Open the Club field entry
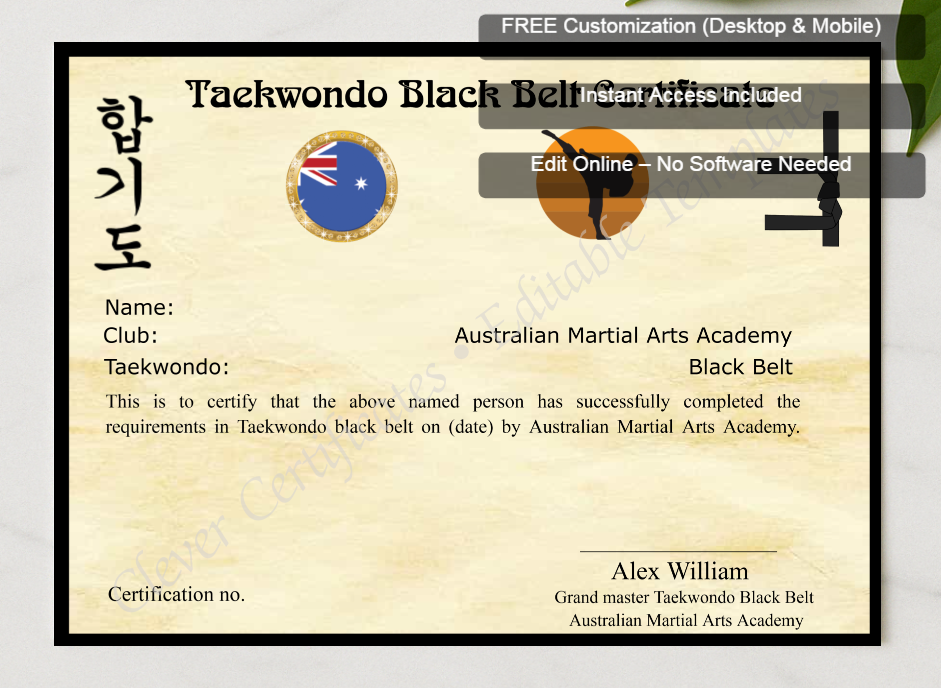 [x=129, y=336]
